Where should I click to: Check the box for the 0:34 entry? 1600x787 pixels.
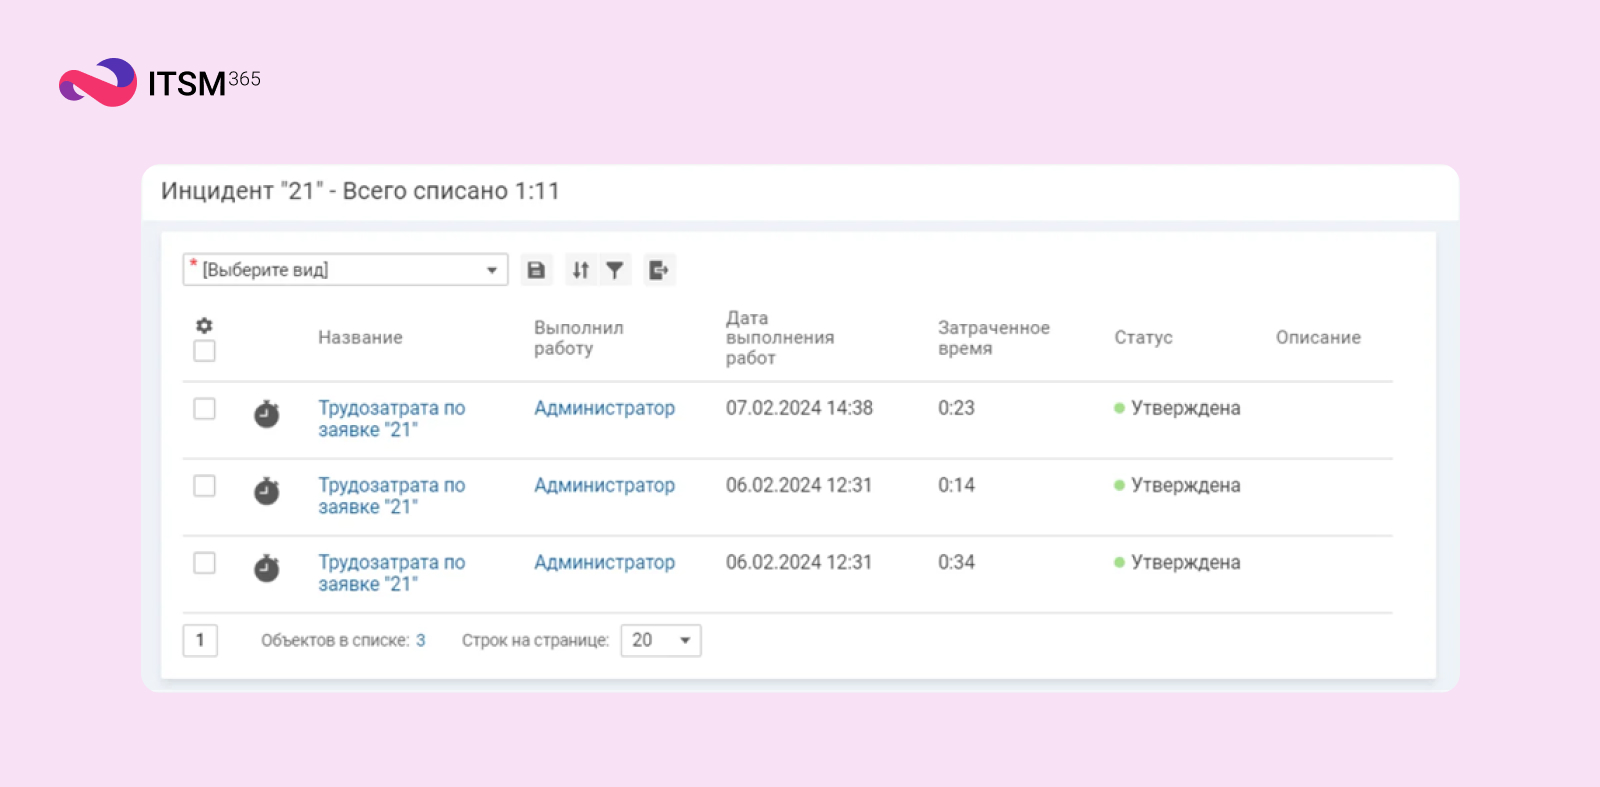(x=205, y=563)
